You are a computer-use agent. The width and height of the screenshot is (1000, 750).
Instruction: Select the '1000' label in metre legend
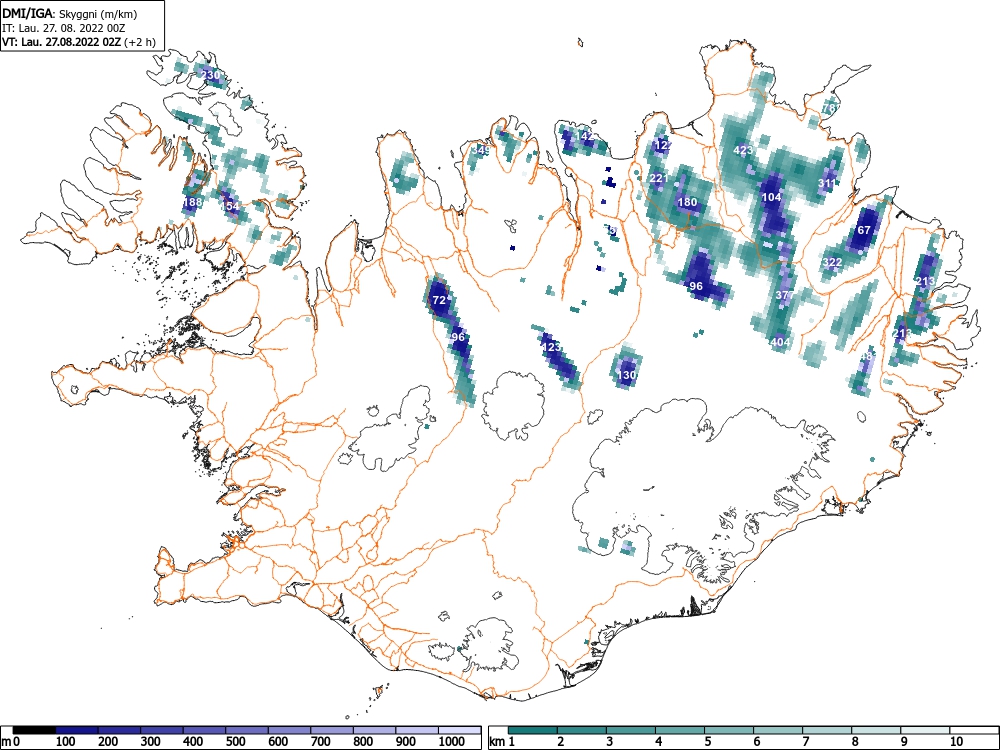tap(452, 742)
